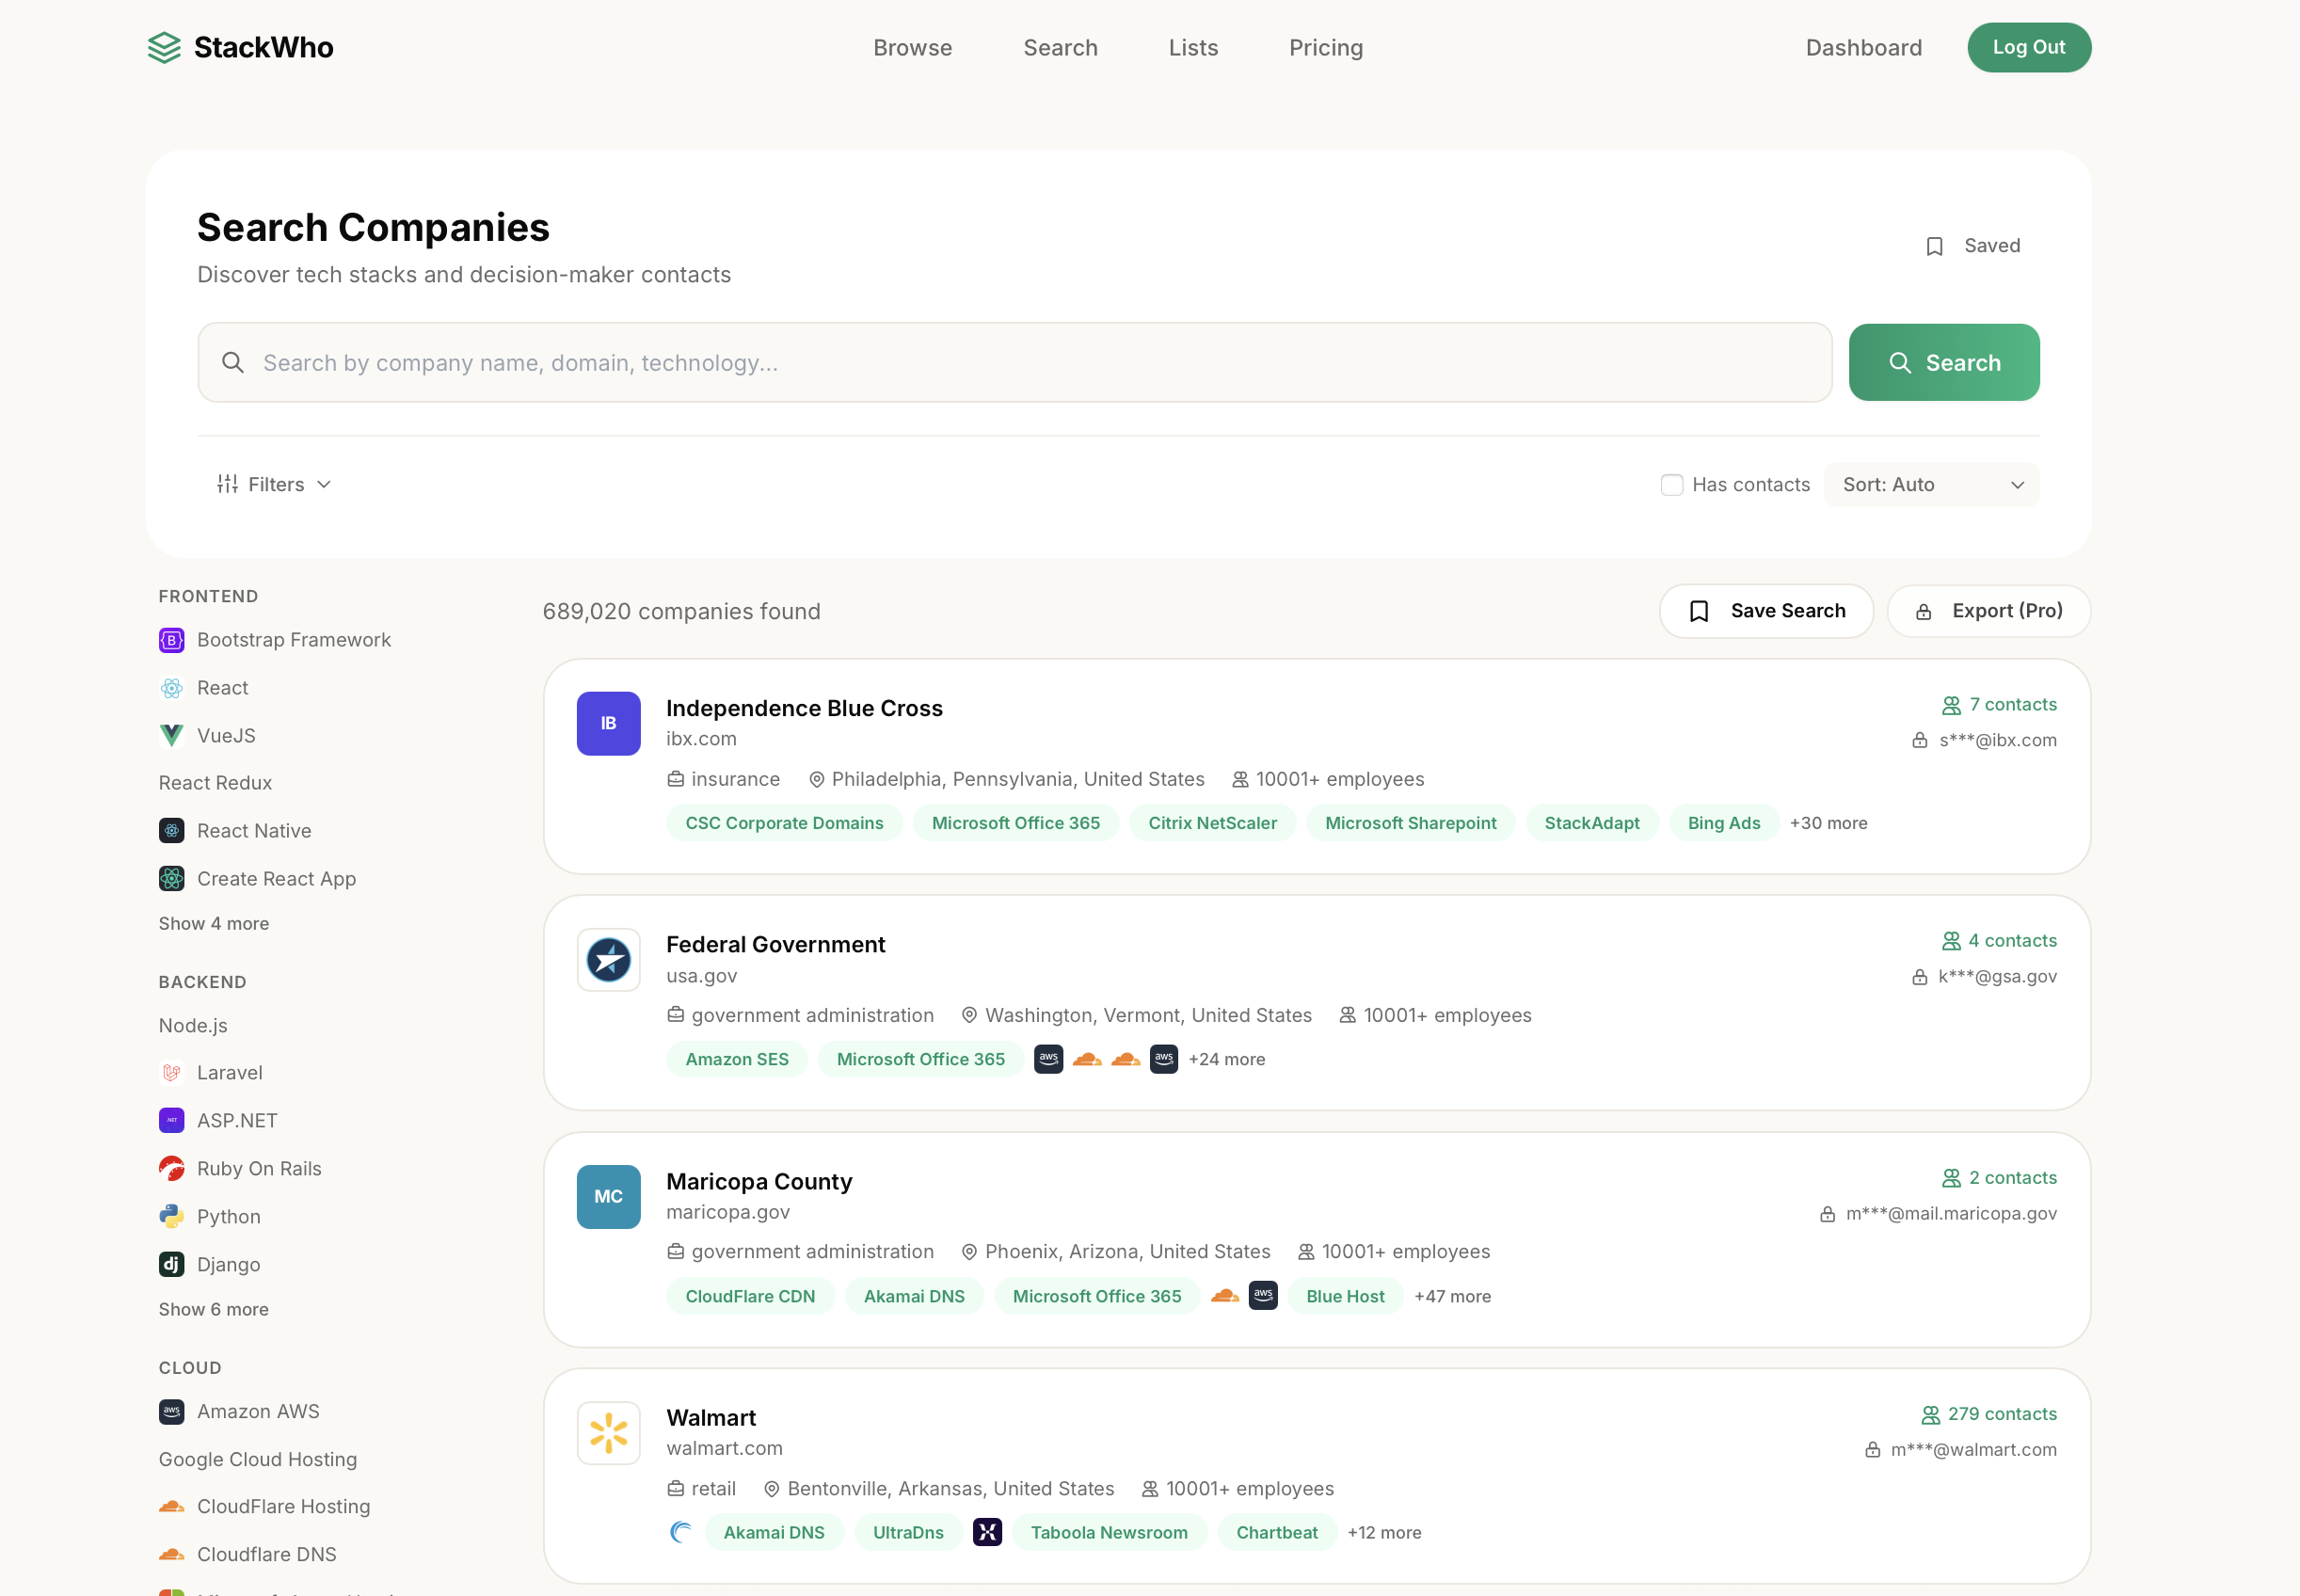Select the Django filter icon
Image resolution: width=2300 pixels, height=1596 pixels.
171,1263
